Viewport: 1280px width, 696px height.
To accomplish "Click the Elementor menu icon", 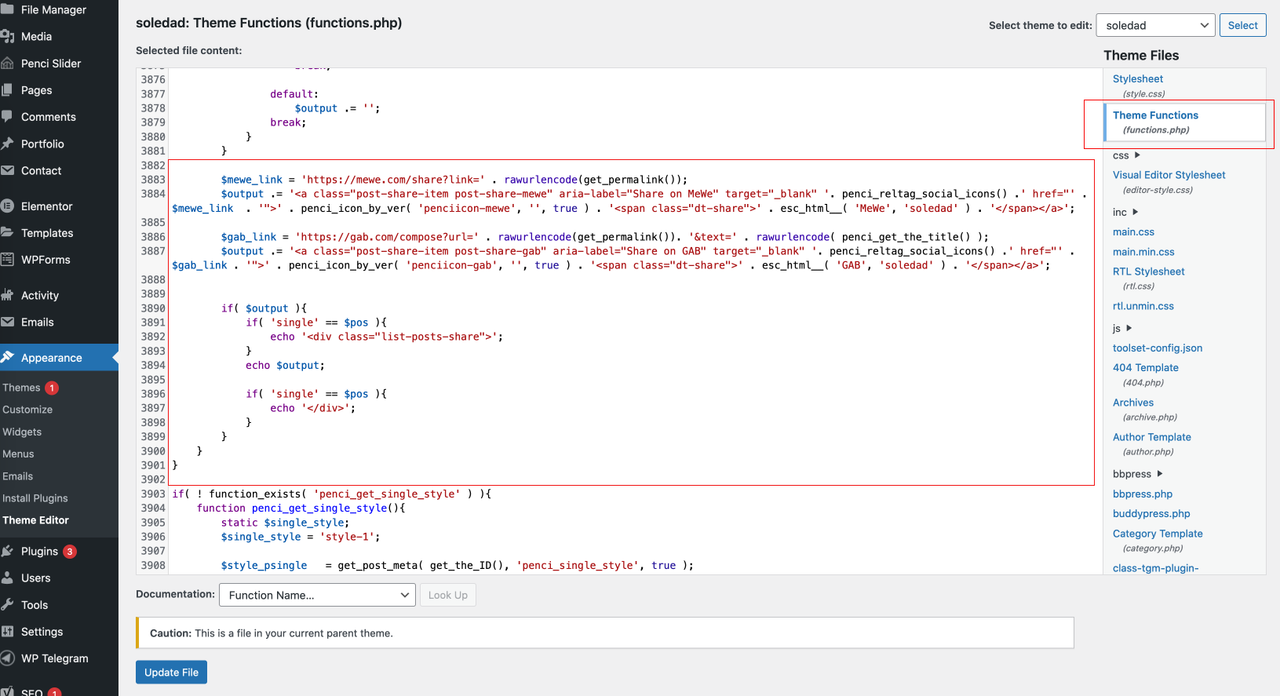I will [x=8, y=206].
